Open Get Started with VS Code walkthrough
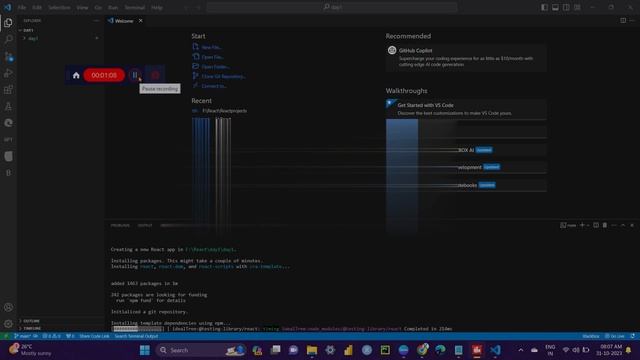The height and width of the screenshot is (360, 640). [x=466, y=109]
